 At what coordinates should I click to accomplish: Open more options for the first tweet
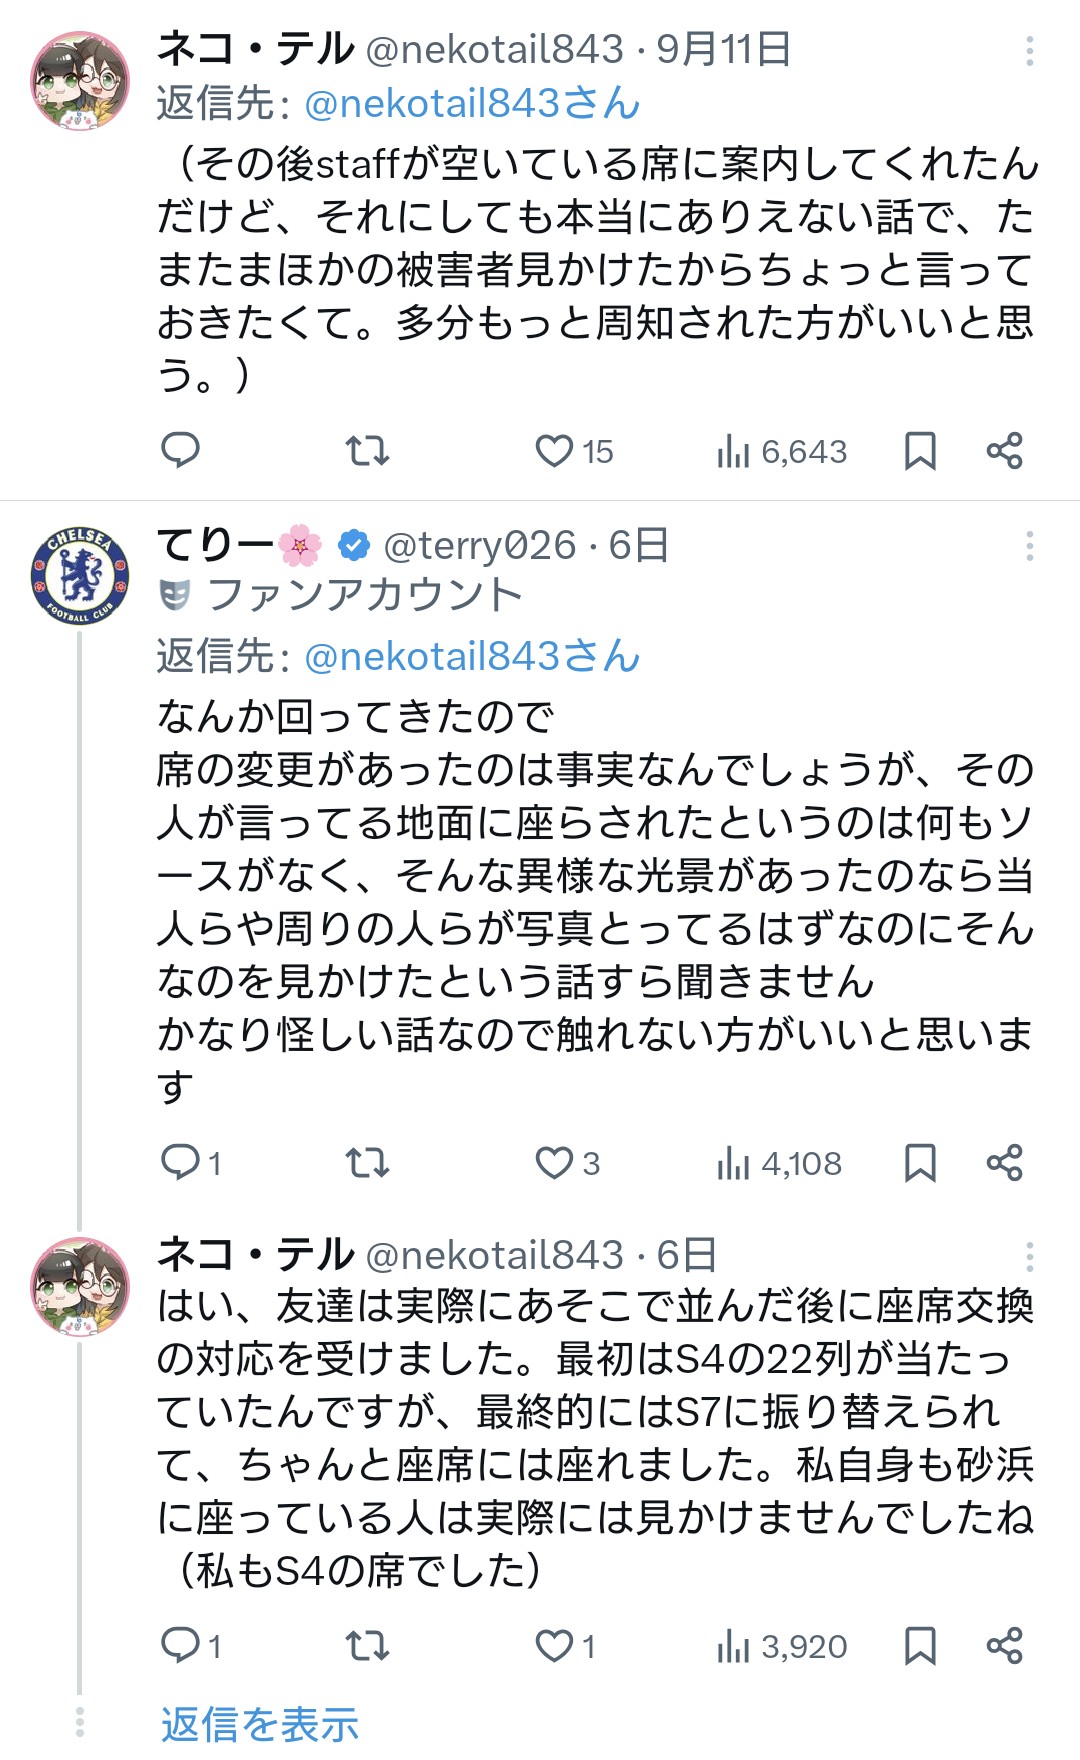[1029, 51]
